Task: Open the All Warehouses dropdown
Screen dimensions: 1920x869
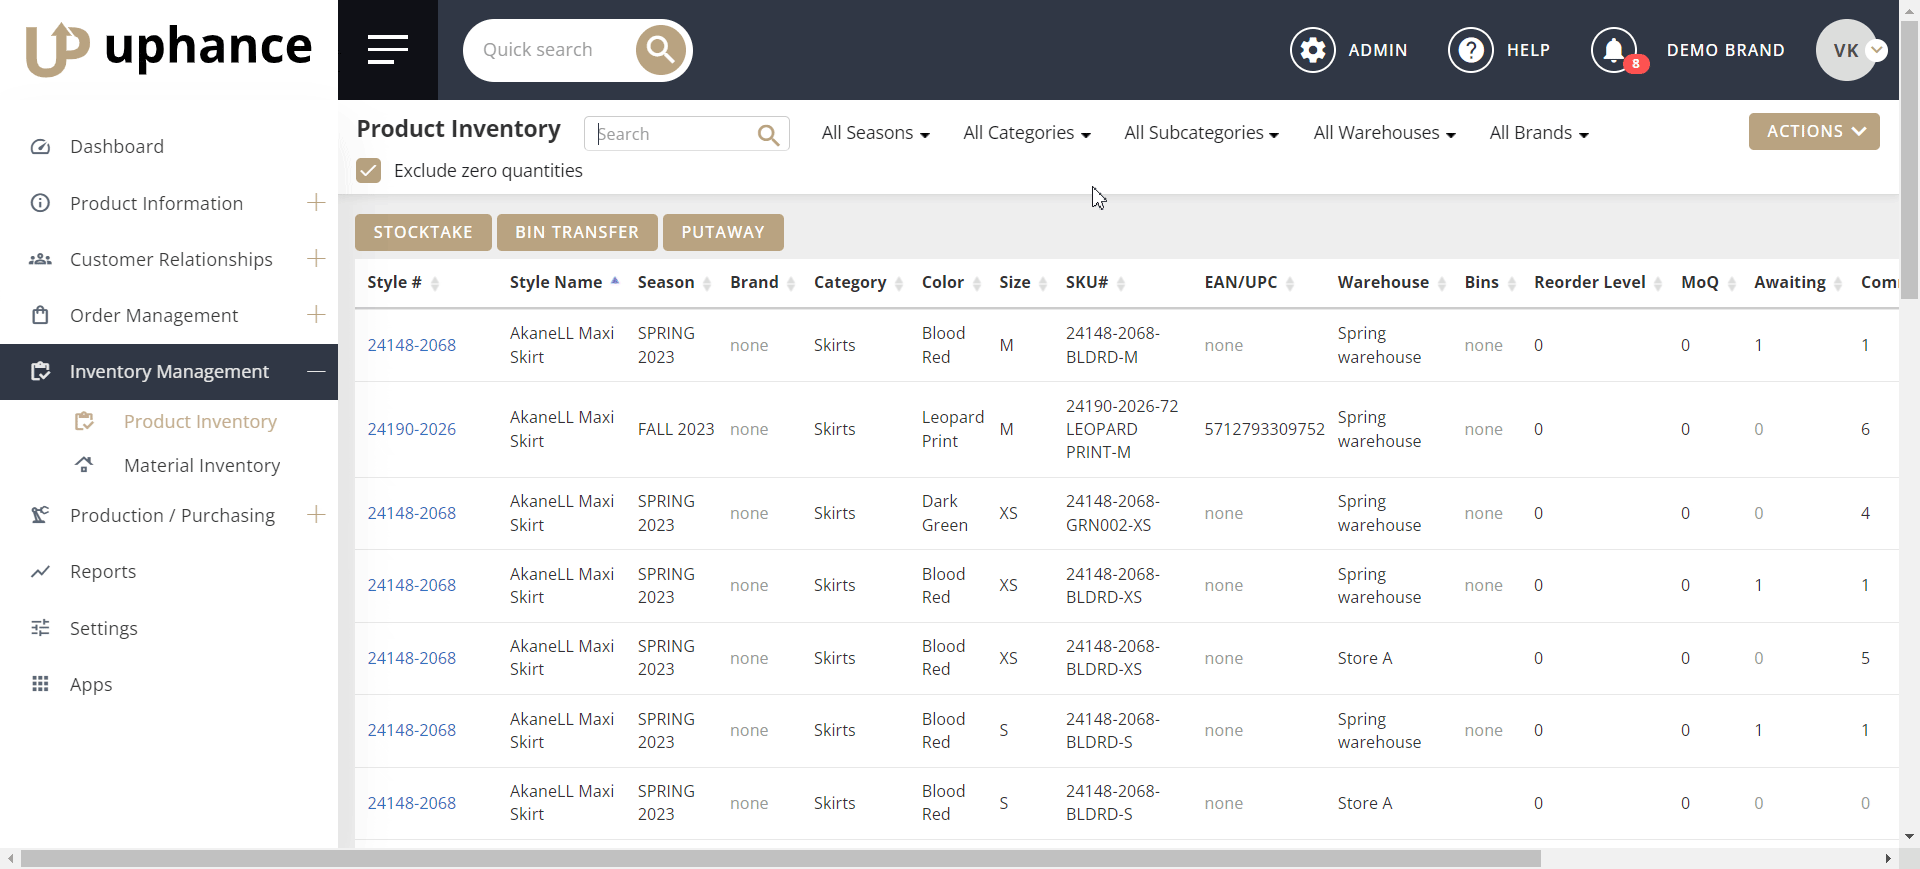Action: (x=1384, y=133)
